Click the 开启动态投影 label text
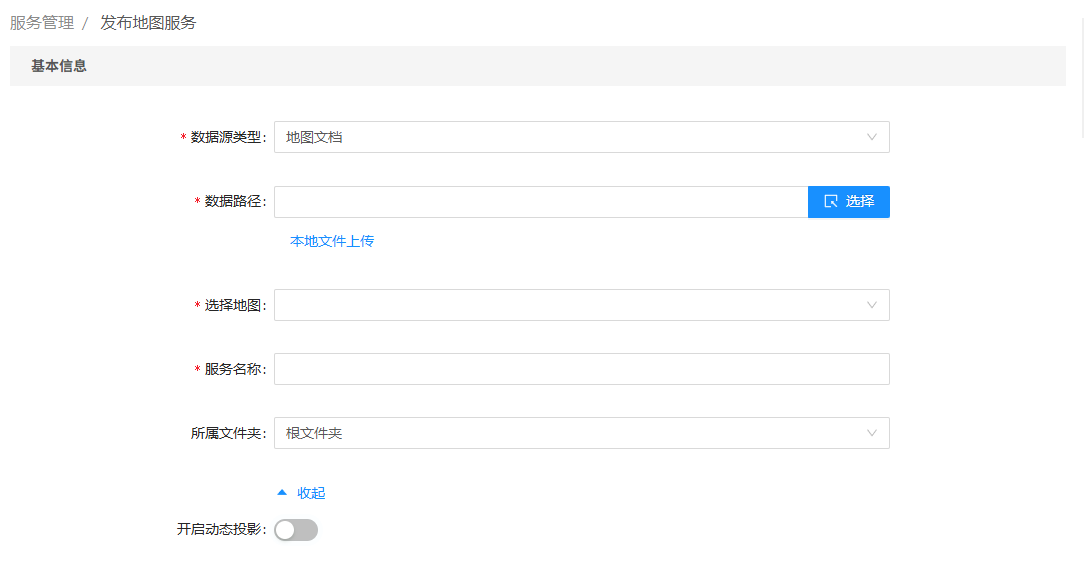Viewport: 1085px width, 566px height. (x=220, y=530)
